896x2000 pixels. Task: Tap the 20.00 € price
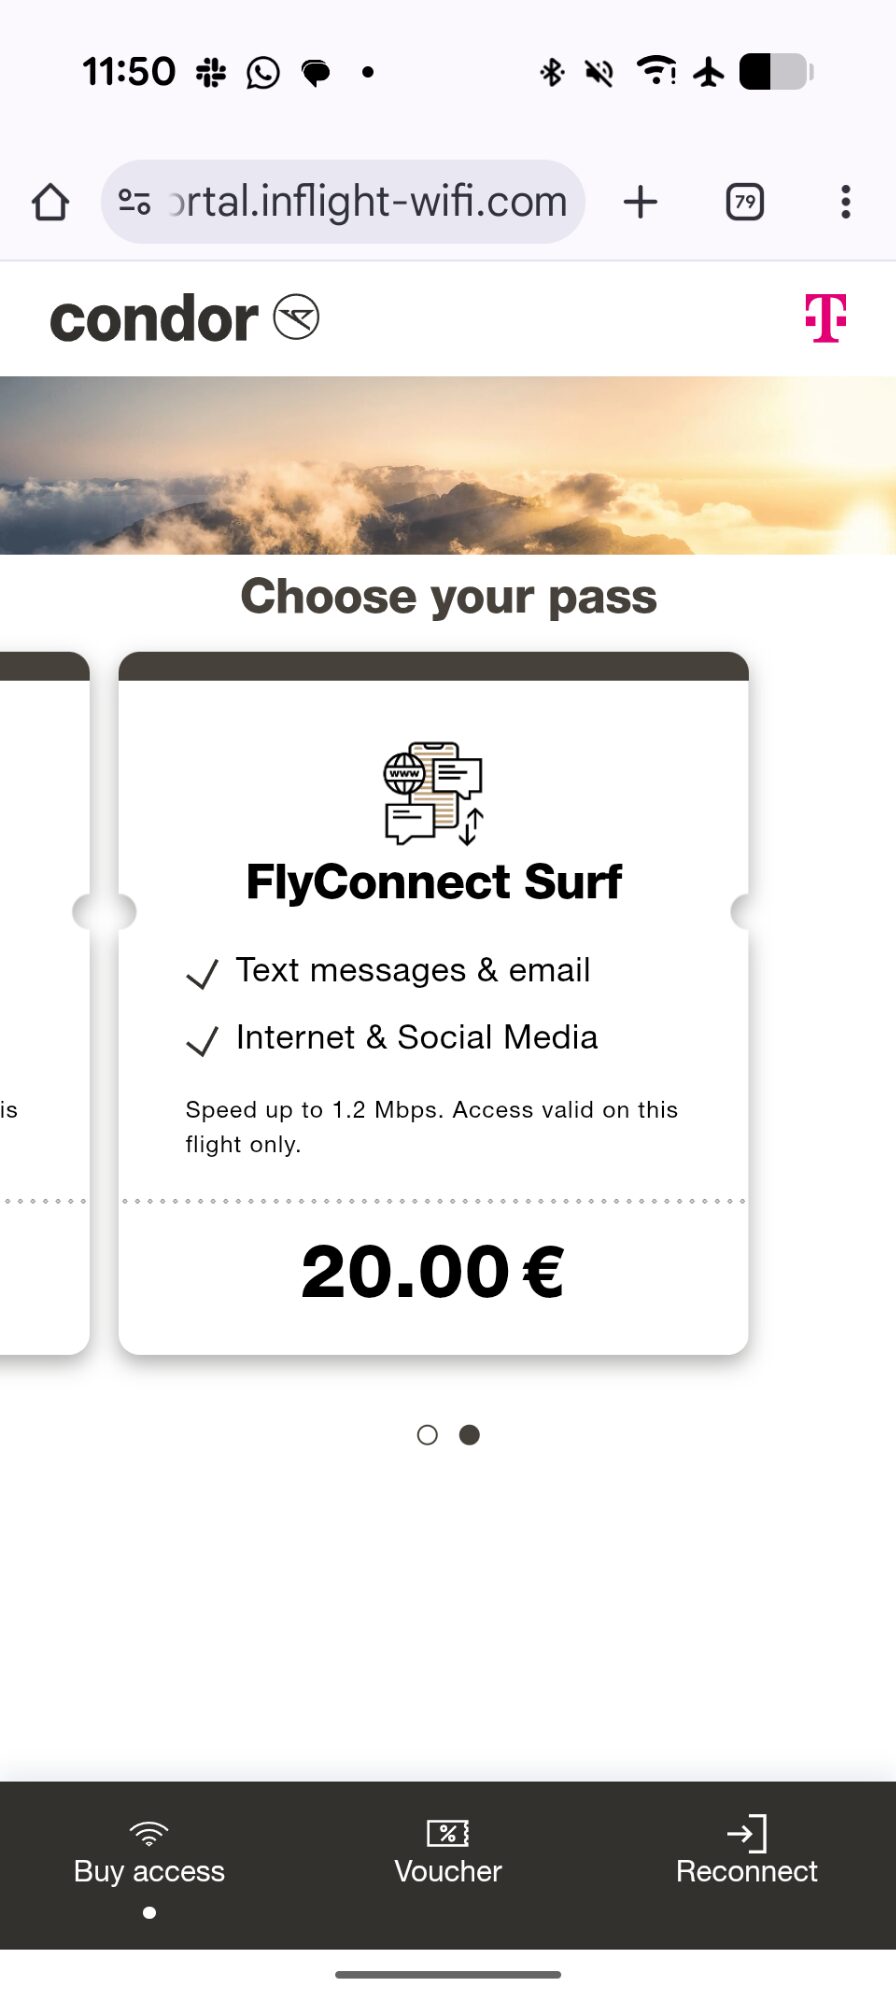coord(433,1273)
